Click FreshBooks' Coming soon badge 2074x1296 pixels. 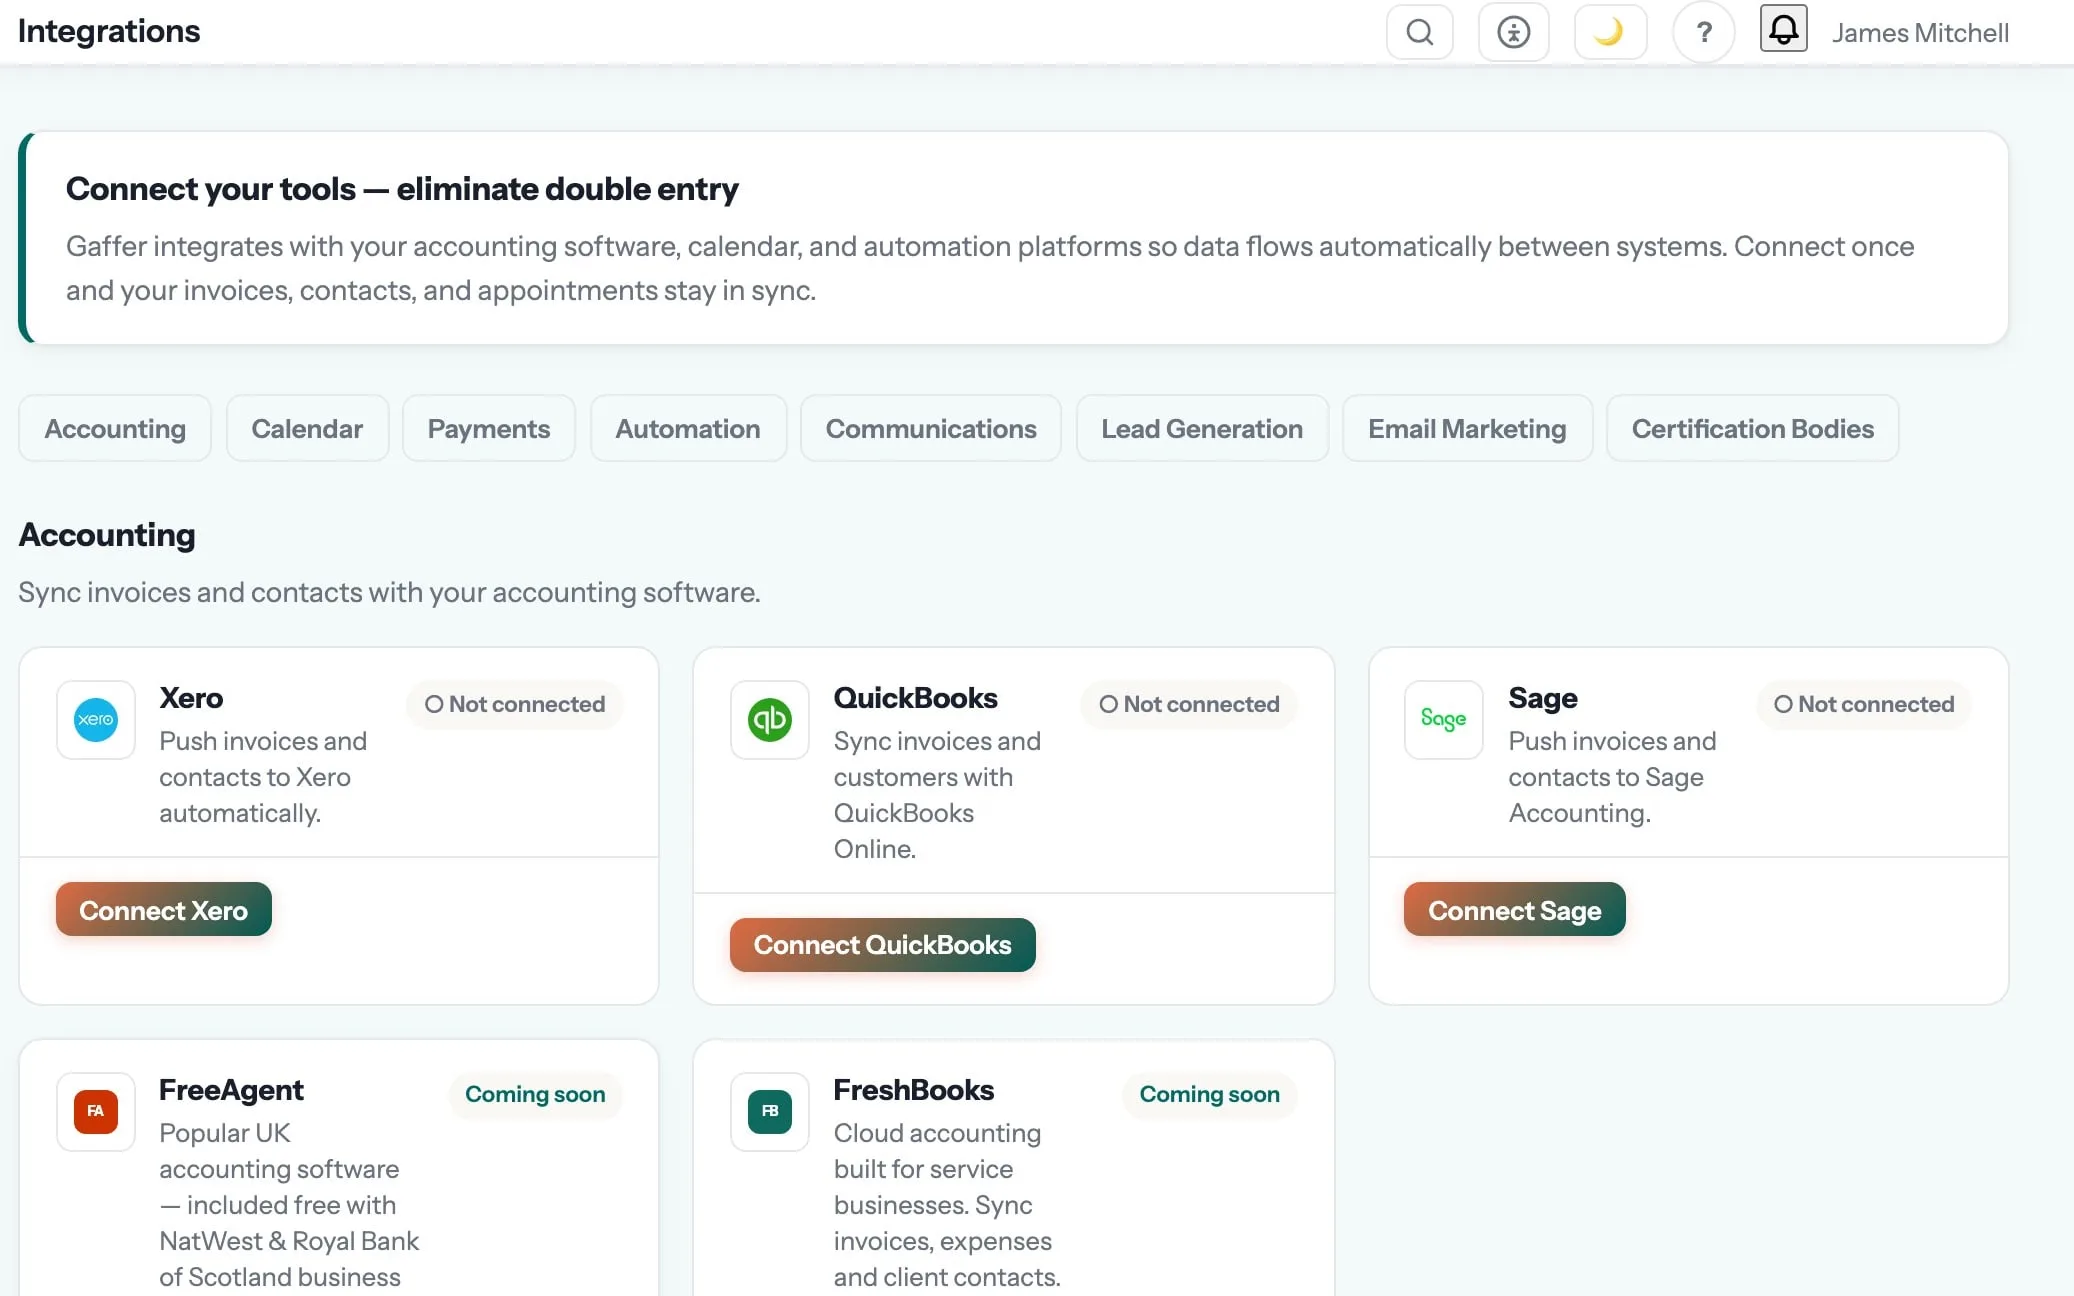[x=1209, y=1094]
